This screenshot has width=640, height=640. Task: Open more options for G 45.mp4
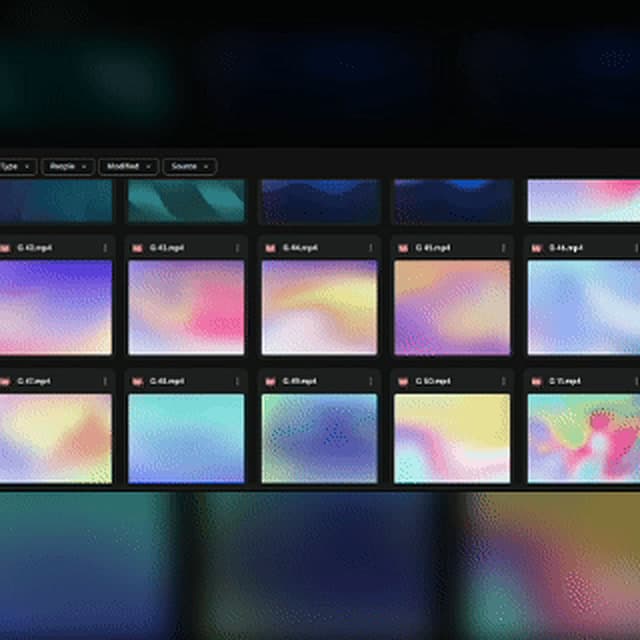503,248
